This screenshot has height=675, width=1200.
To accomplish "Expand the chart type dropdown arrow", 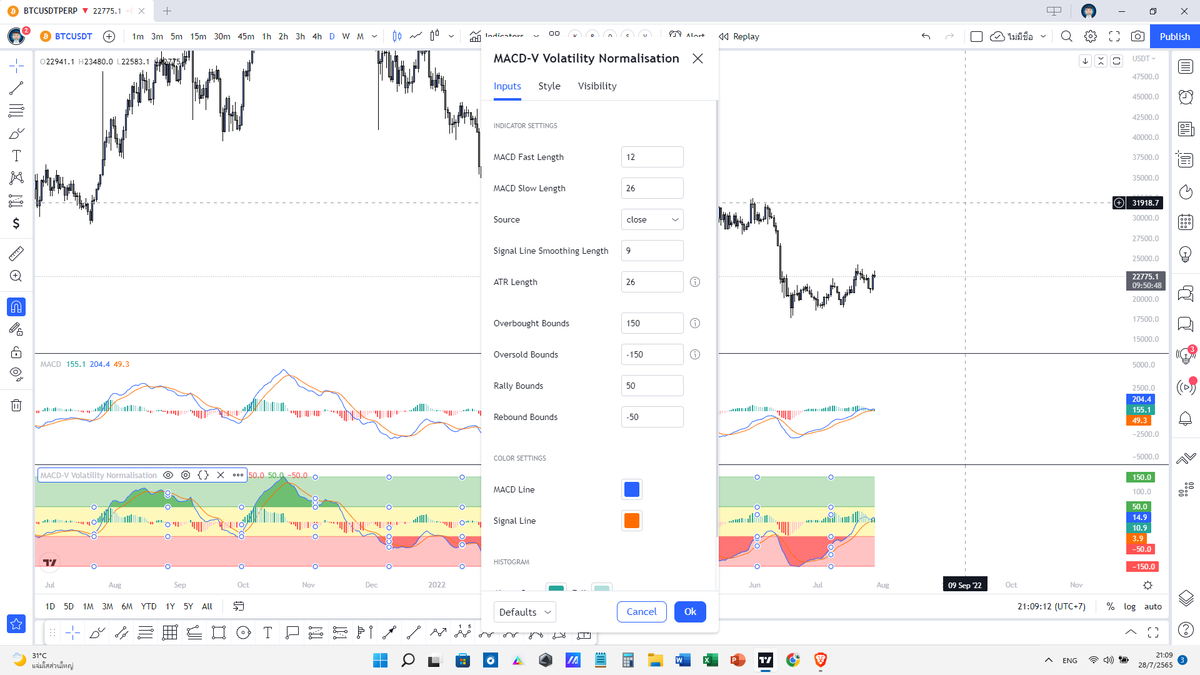I will [x=452, y=36].
